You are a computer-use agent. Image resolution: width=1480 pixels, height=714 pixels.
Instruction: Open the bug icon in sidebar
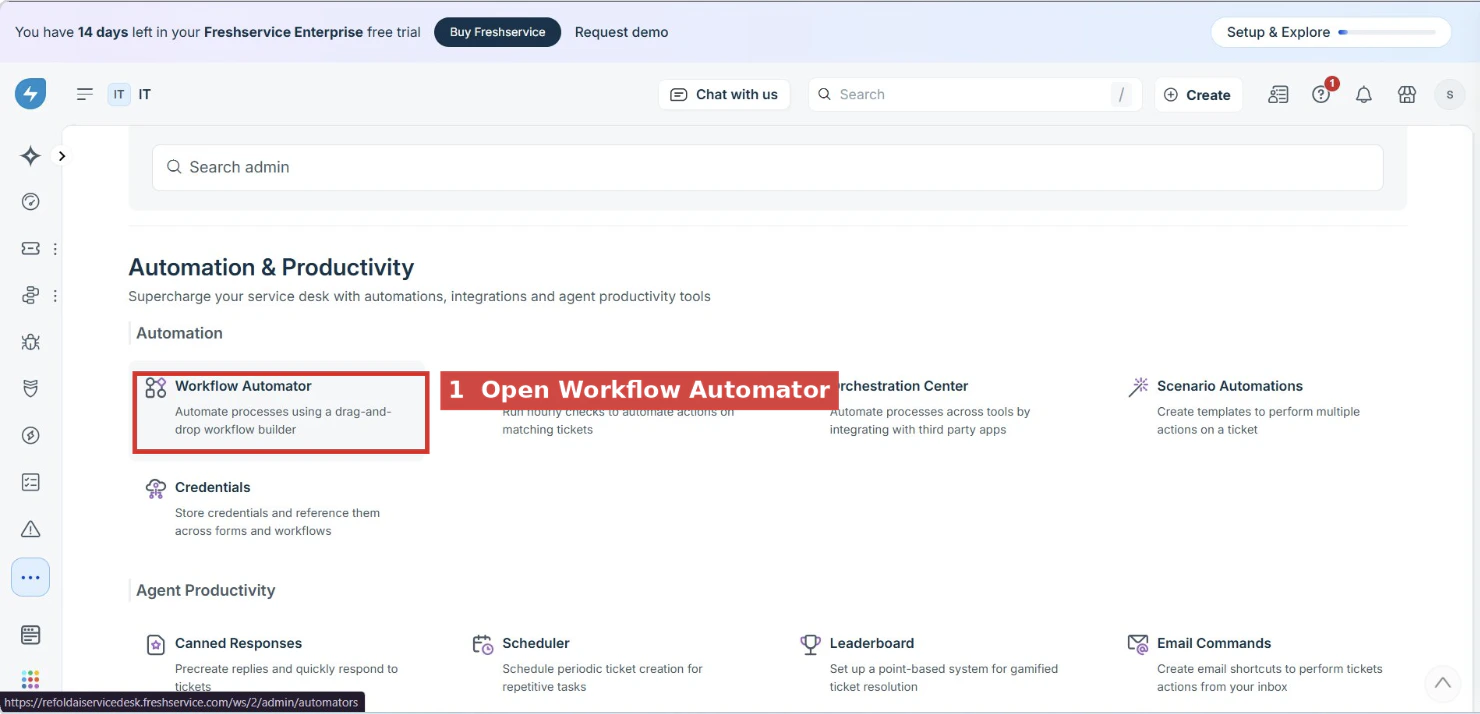[x=31, y=342]
